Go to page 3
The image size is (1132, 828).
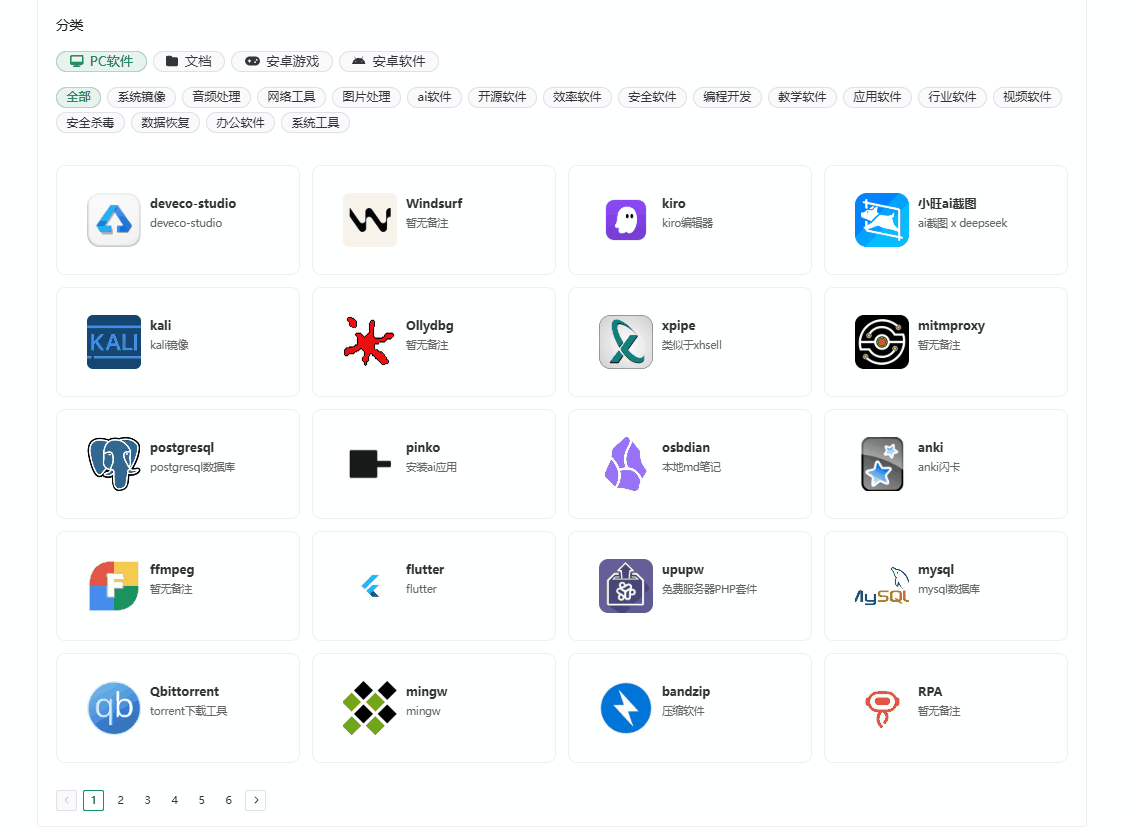tap(147, 800)
